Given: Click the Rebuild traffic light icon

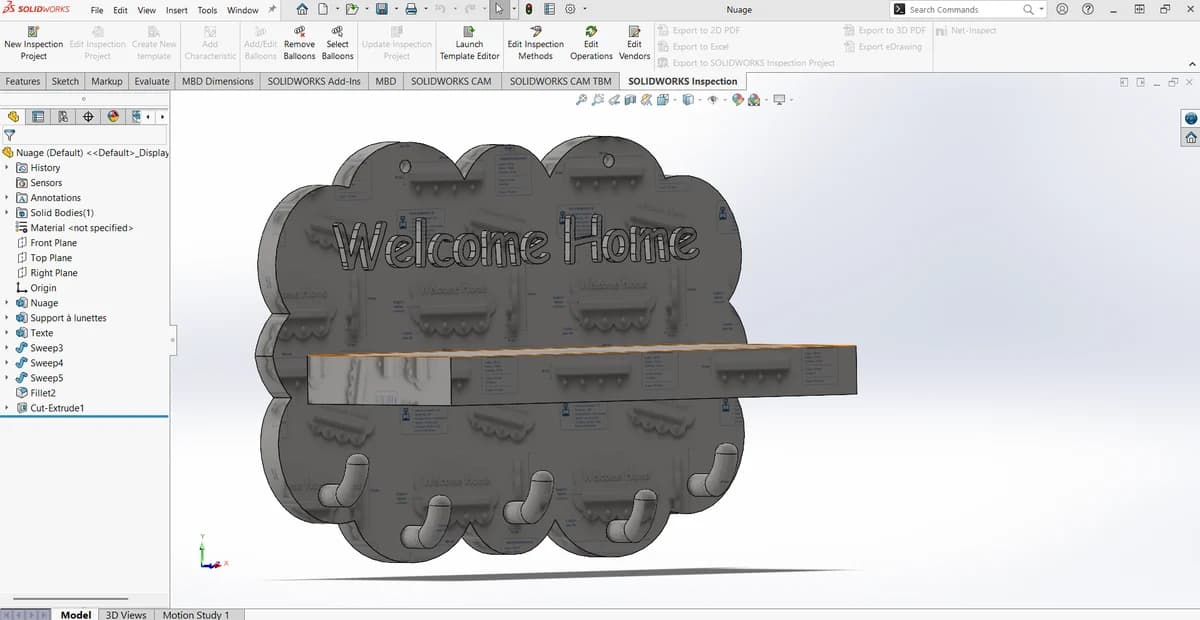Looking at the screenshot, I should [x=530, y=9].
